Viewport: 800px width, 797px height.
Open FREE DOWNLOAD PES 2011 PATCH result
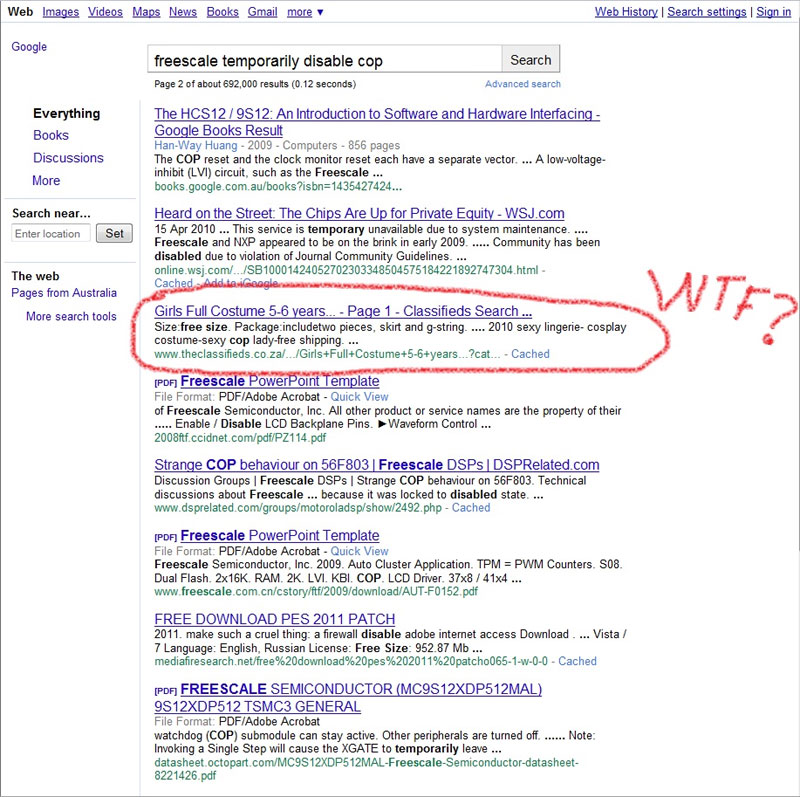[x=274, y=619]
